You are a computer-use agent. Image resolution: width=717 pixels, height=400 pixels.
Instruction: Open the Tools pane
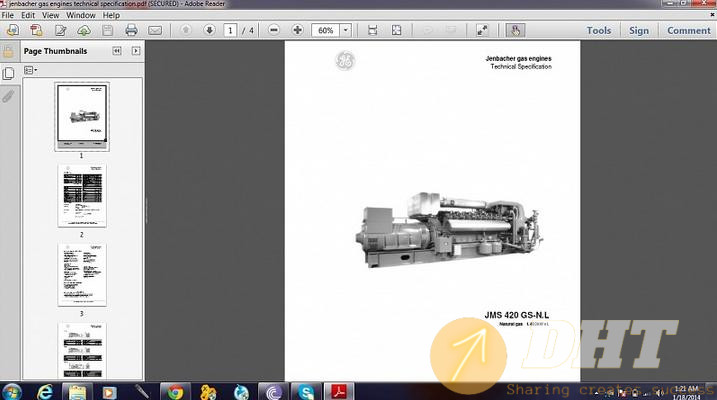pyautogui.click(x=599, y=31)
